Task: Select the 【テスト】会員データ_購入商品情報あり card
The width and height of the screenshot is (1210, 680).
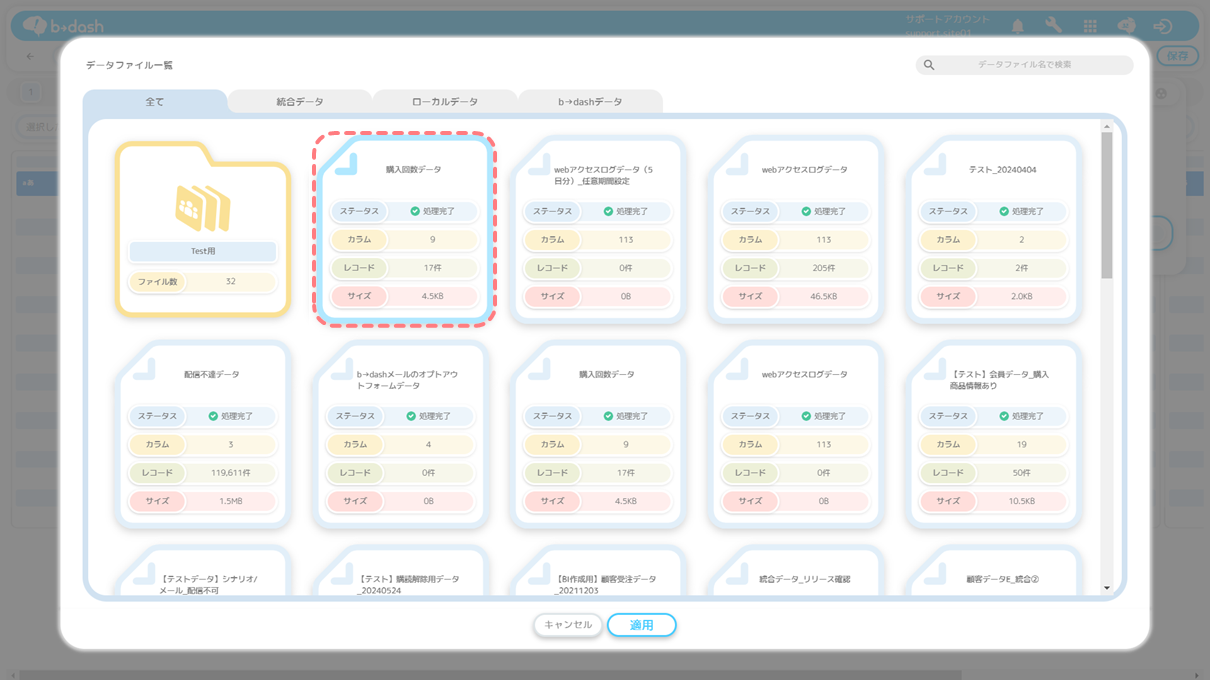Action: pos(995,435)
